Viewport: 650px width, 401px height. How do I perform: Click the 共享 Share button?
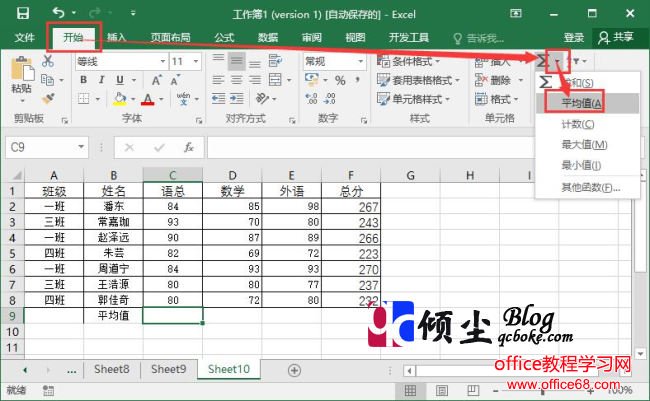click(616, 38)
